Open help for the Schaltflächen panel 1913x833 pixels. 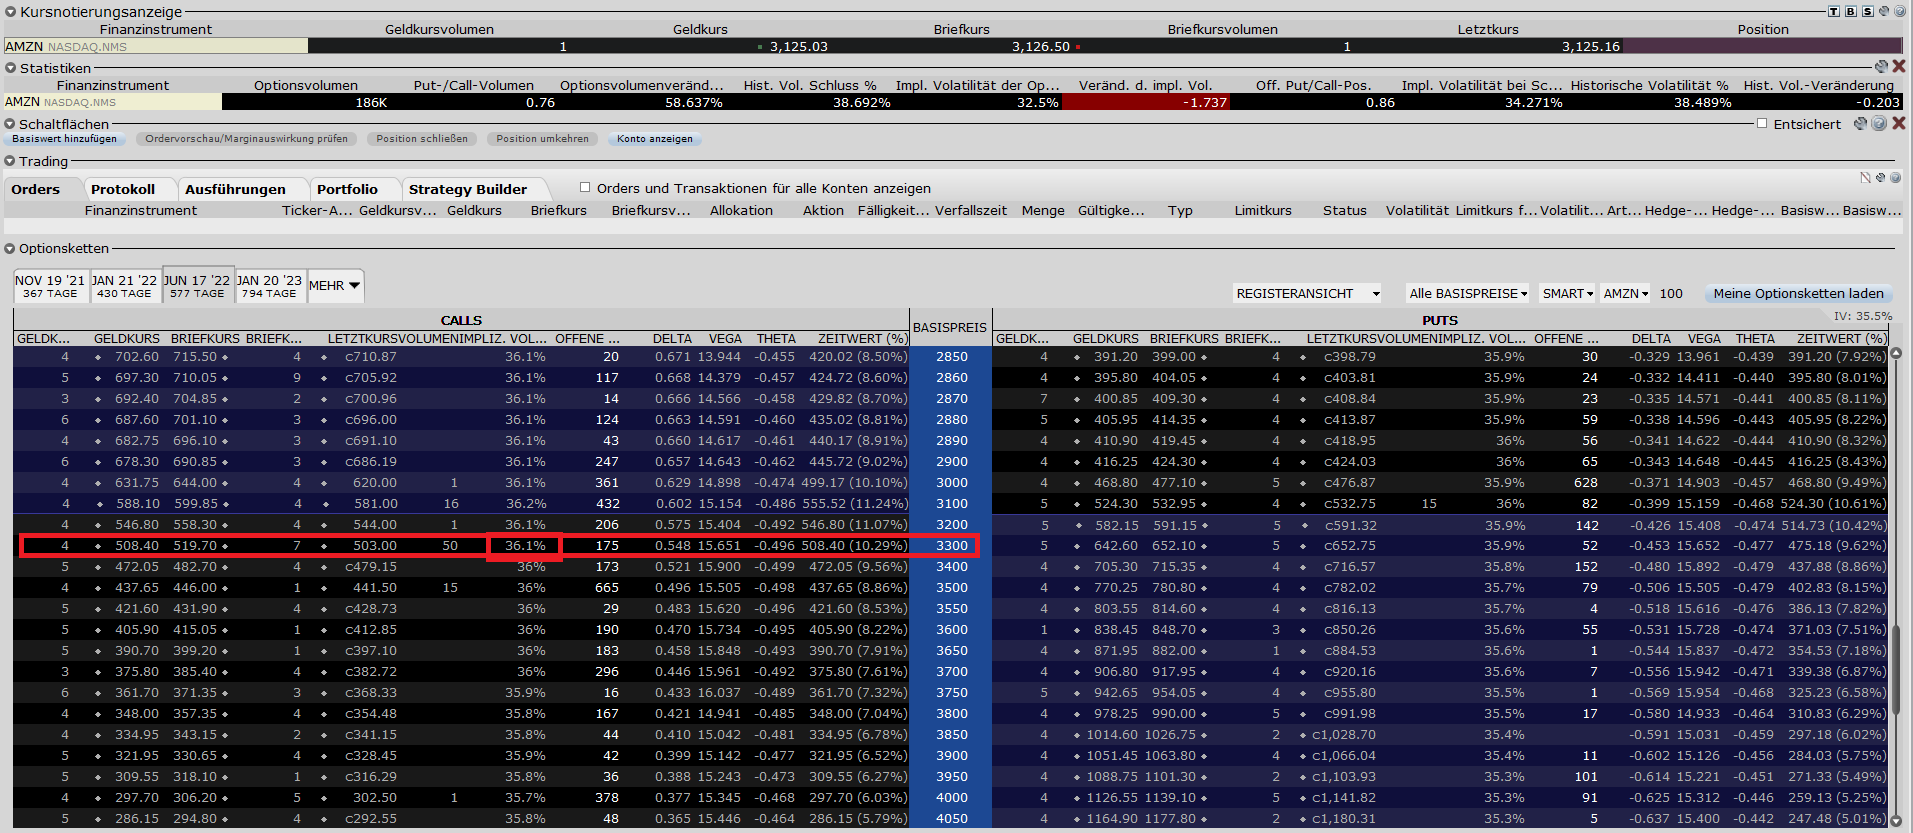1879,124
